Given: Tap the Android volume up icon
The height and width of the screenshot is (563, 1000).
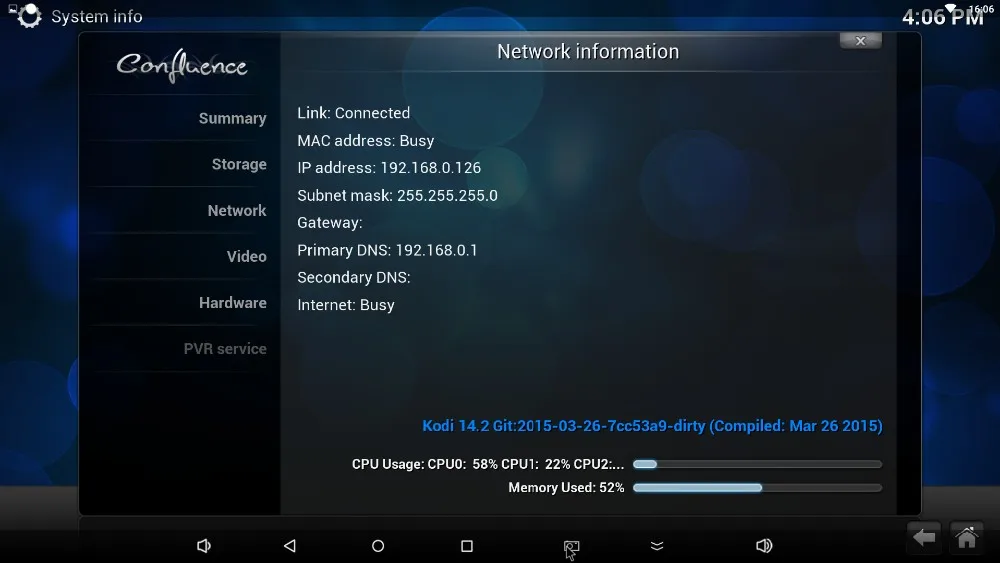Looking at the screenshot, I should click(x=764, y=546).
